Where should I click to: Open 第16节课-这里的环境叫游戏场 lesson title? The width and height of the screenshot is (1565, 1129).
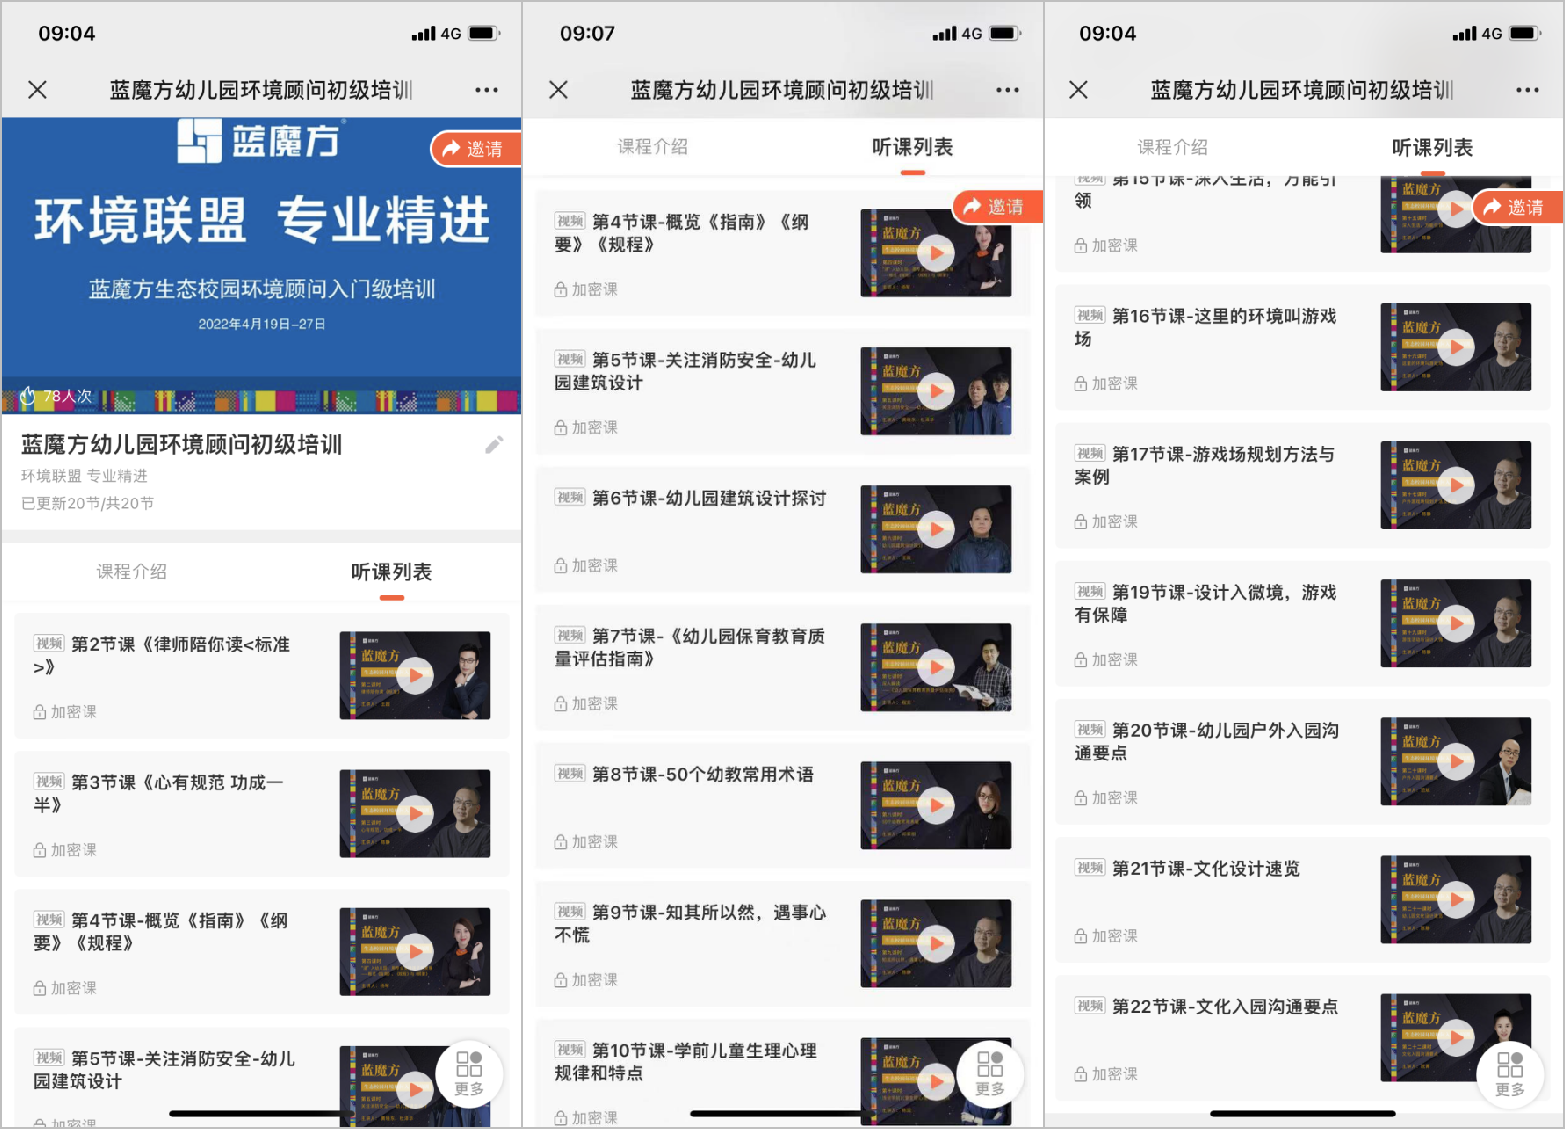click(x=1206, y=328)
